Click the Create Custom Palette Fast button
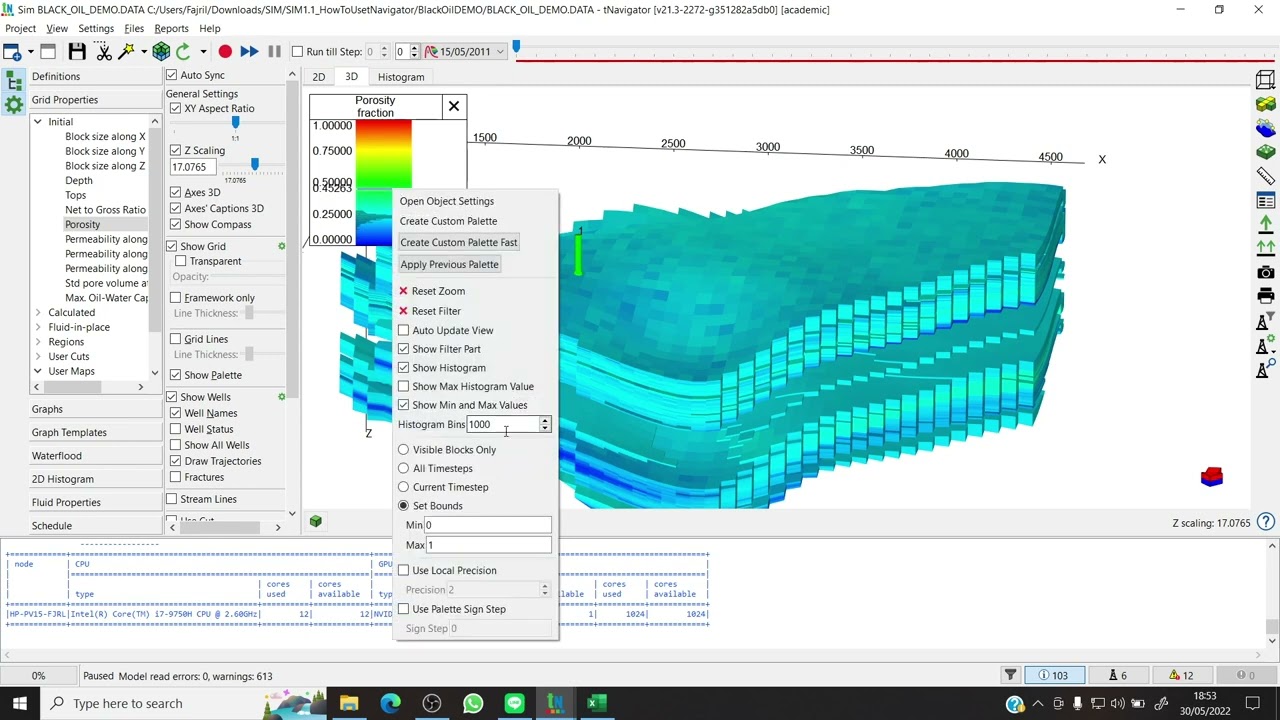Screen dimensions: 1280x720 tap(459, 242)
